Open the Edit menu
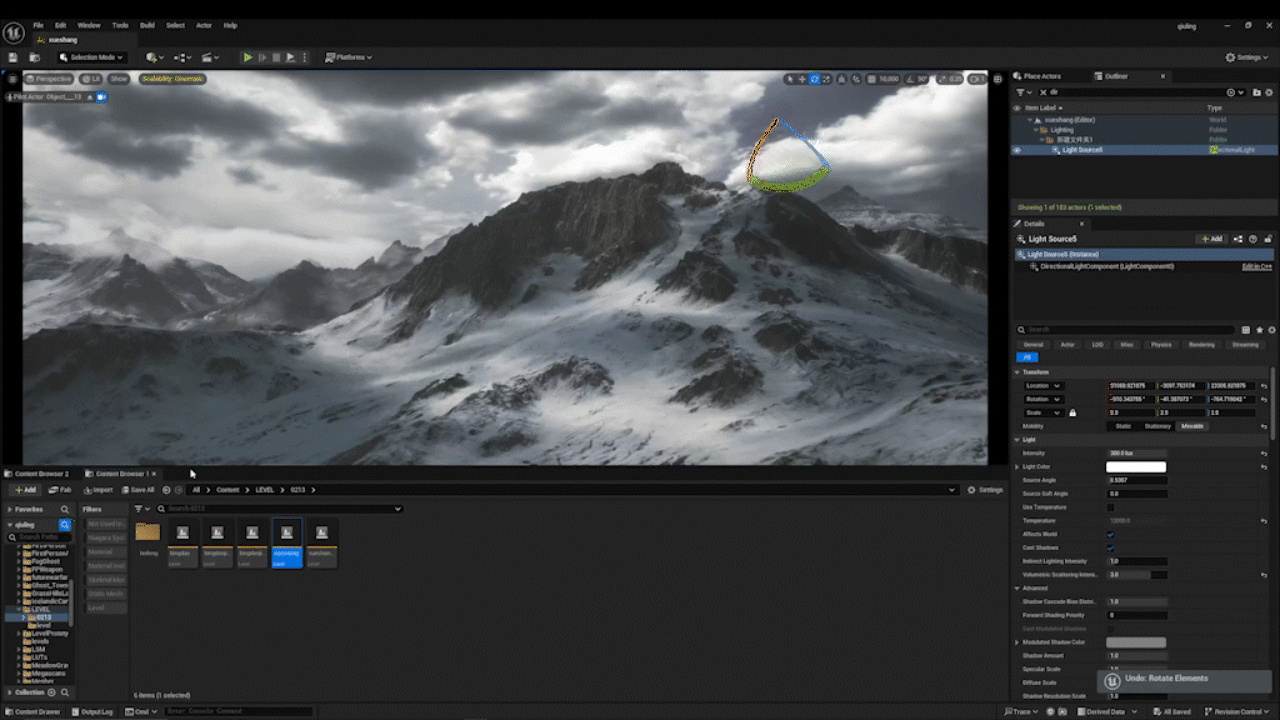Image resolution: width=1280 pixels, height=720 pixels. (x=60, y=25)
